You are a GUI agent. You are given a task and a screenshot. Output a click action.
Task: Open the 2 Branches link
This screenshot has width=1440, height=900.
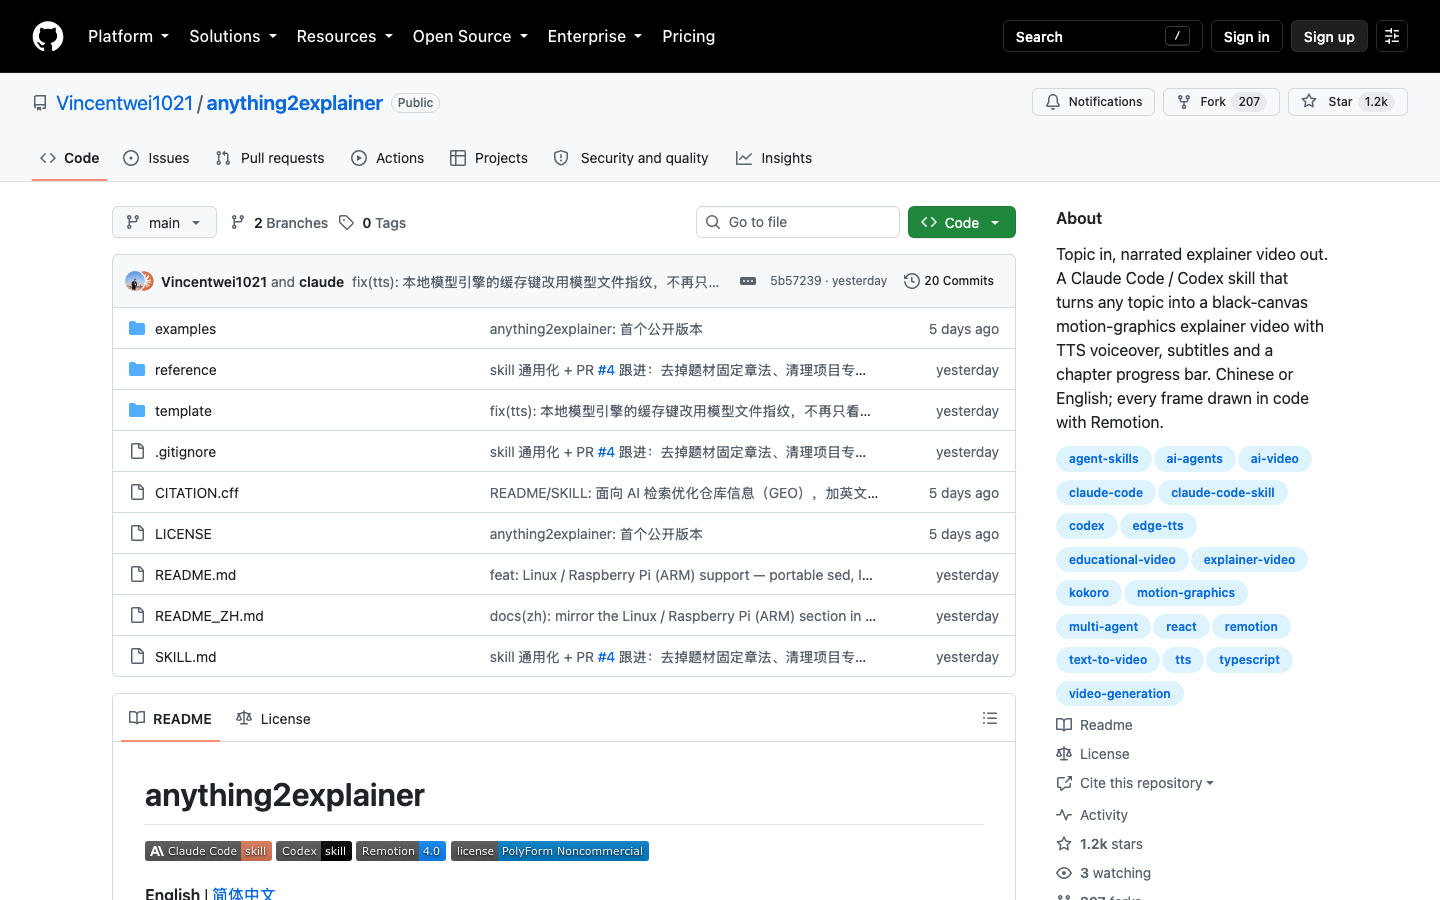279,223
